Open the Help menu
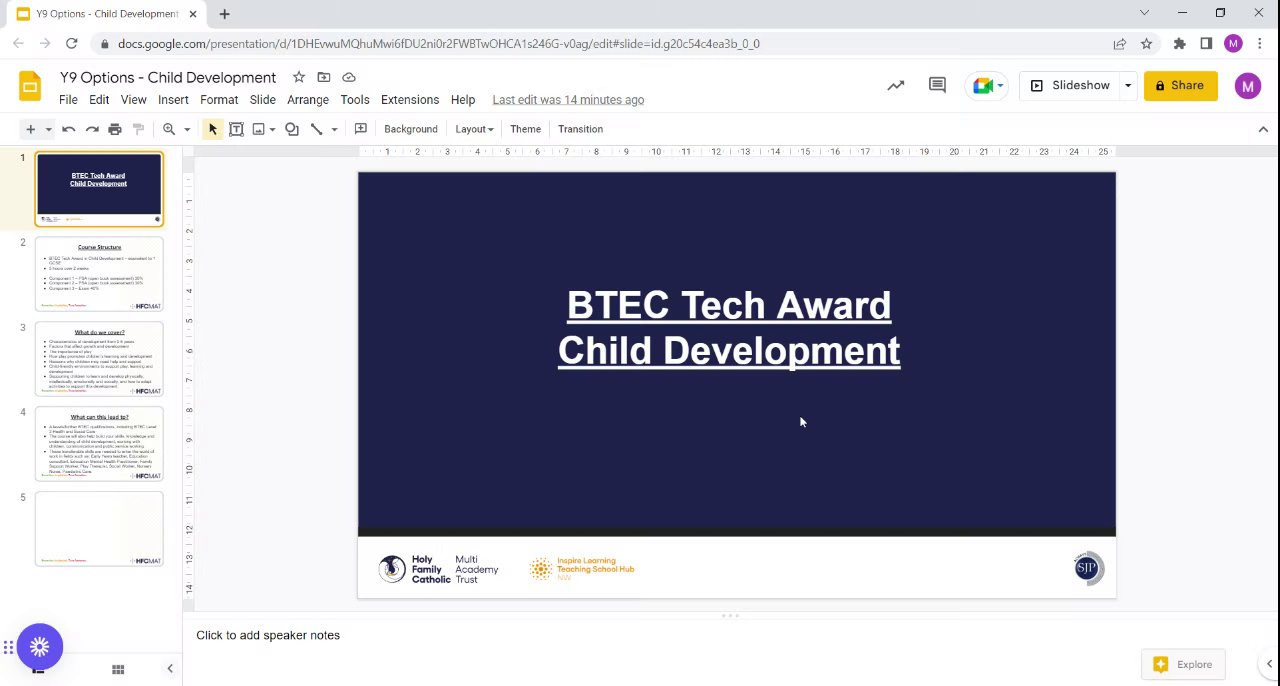 tap(463, 100)
